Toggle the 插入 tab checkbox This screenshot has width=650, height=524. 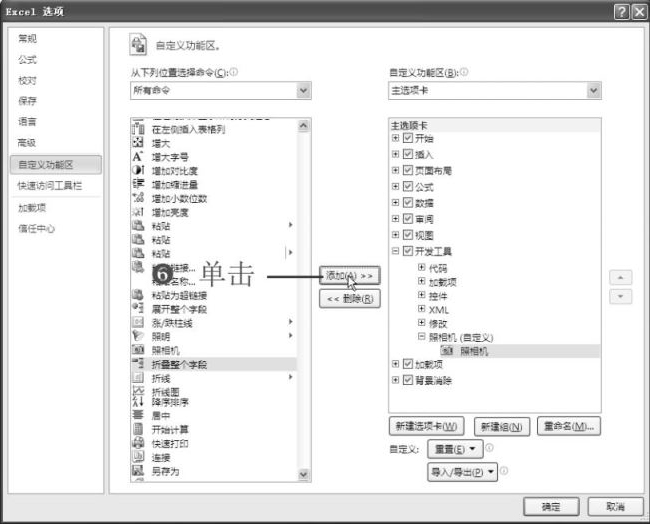[408, 154]
